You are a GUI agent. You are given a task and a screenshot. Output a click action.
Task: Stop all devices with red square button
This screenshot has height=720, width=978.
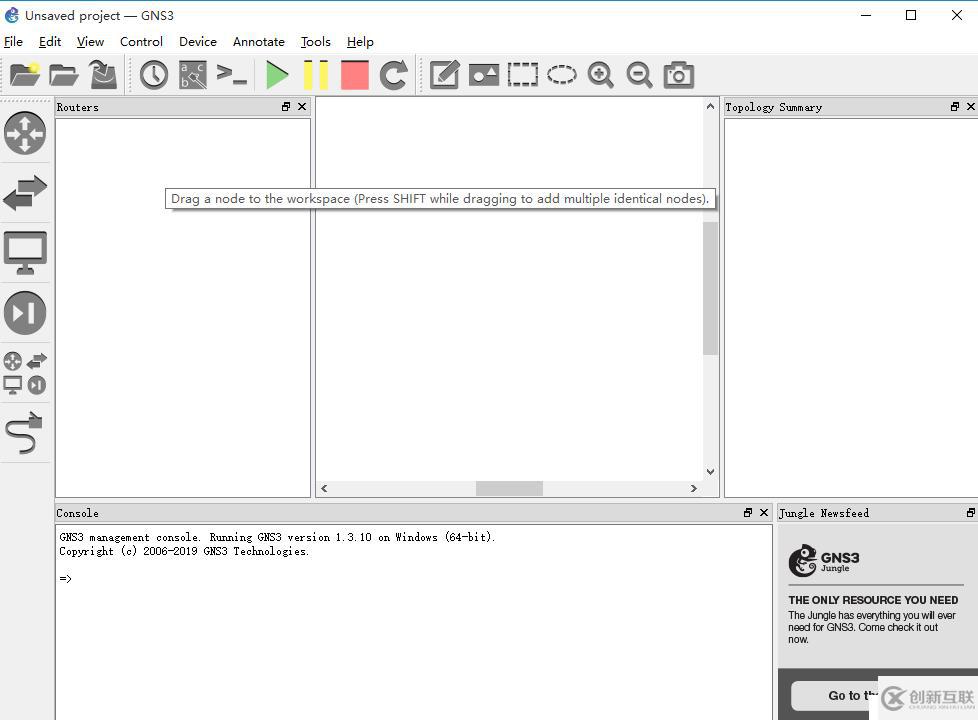[355, 75]
